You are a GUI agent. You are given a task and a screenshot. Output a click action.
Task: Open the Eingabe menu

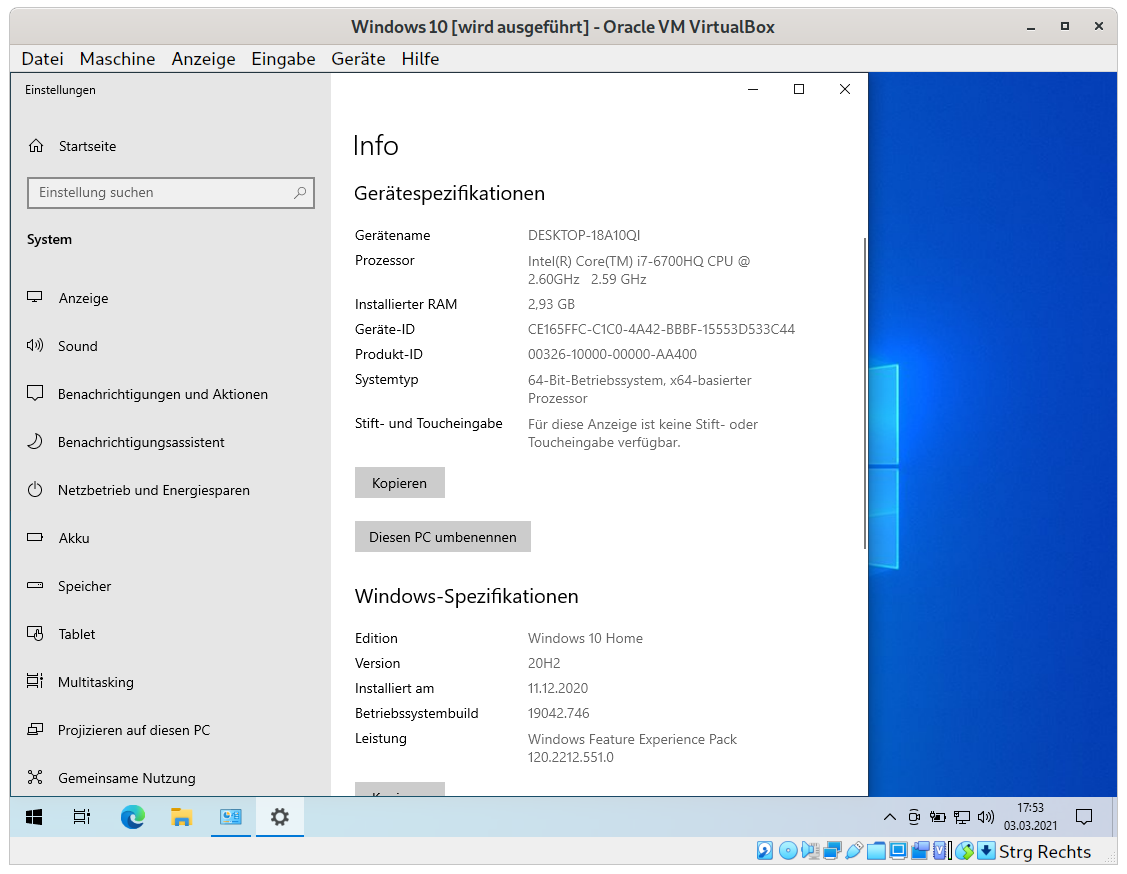283,59
